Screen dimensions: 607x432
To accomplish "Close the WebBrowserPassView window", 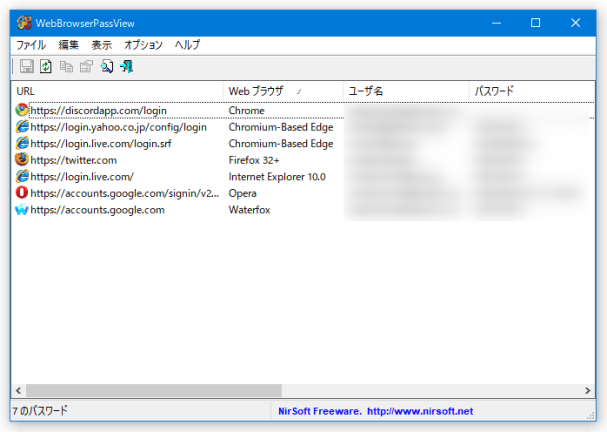I will point(576,23).
